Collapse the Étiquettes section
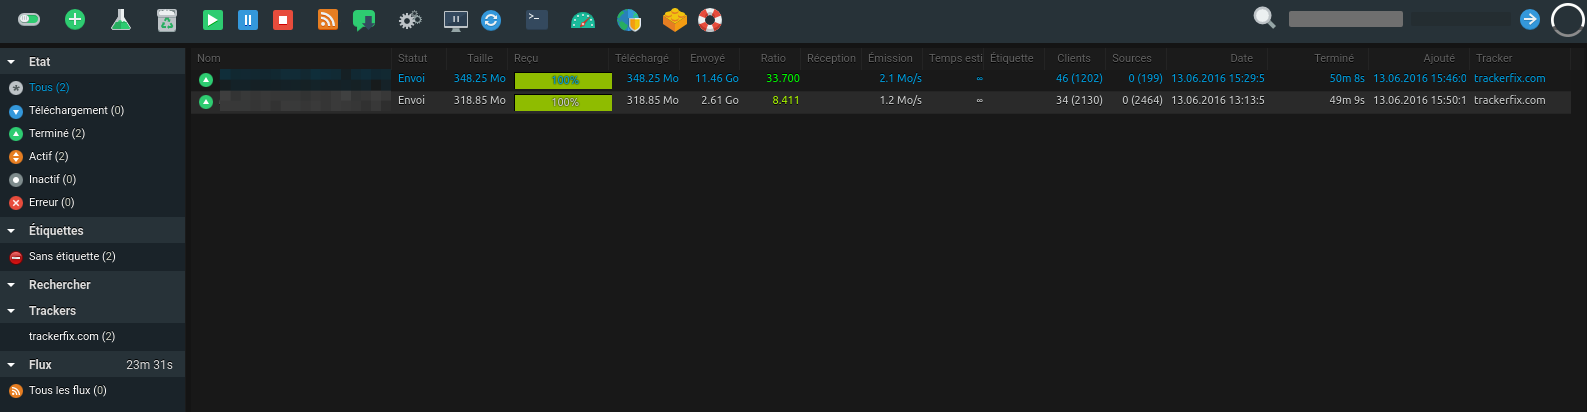This screenshot has height=412, width=1587. pos(11,231)
